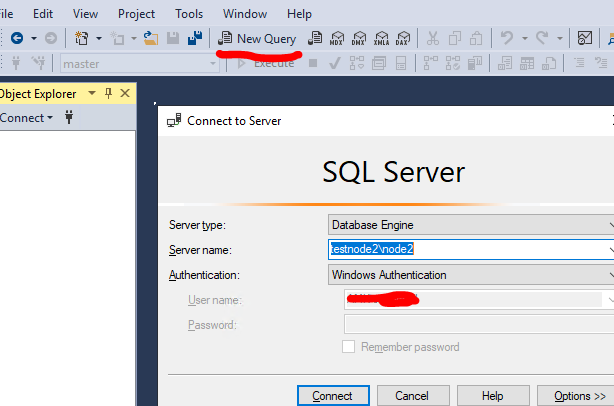Click the Server name input field
614x406 pixels.
tap(471, 249)
